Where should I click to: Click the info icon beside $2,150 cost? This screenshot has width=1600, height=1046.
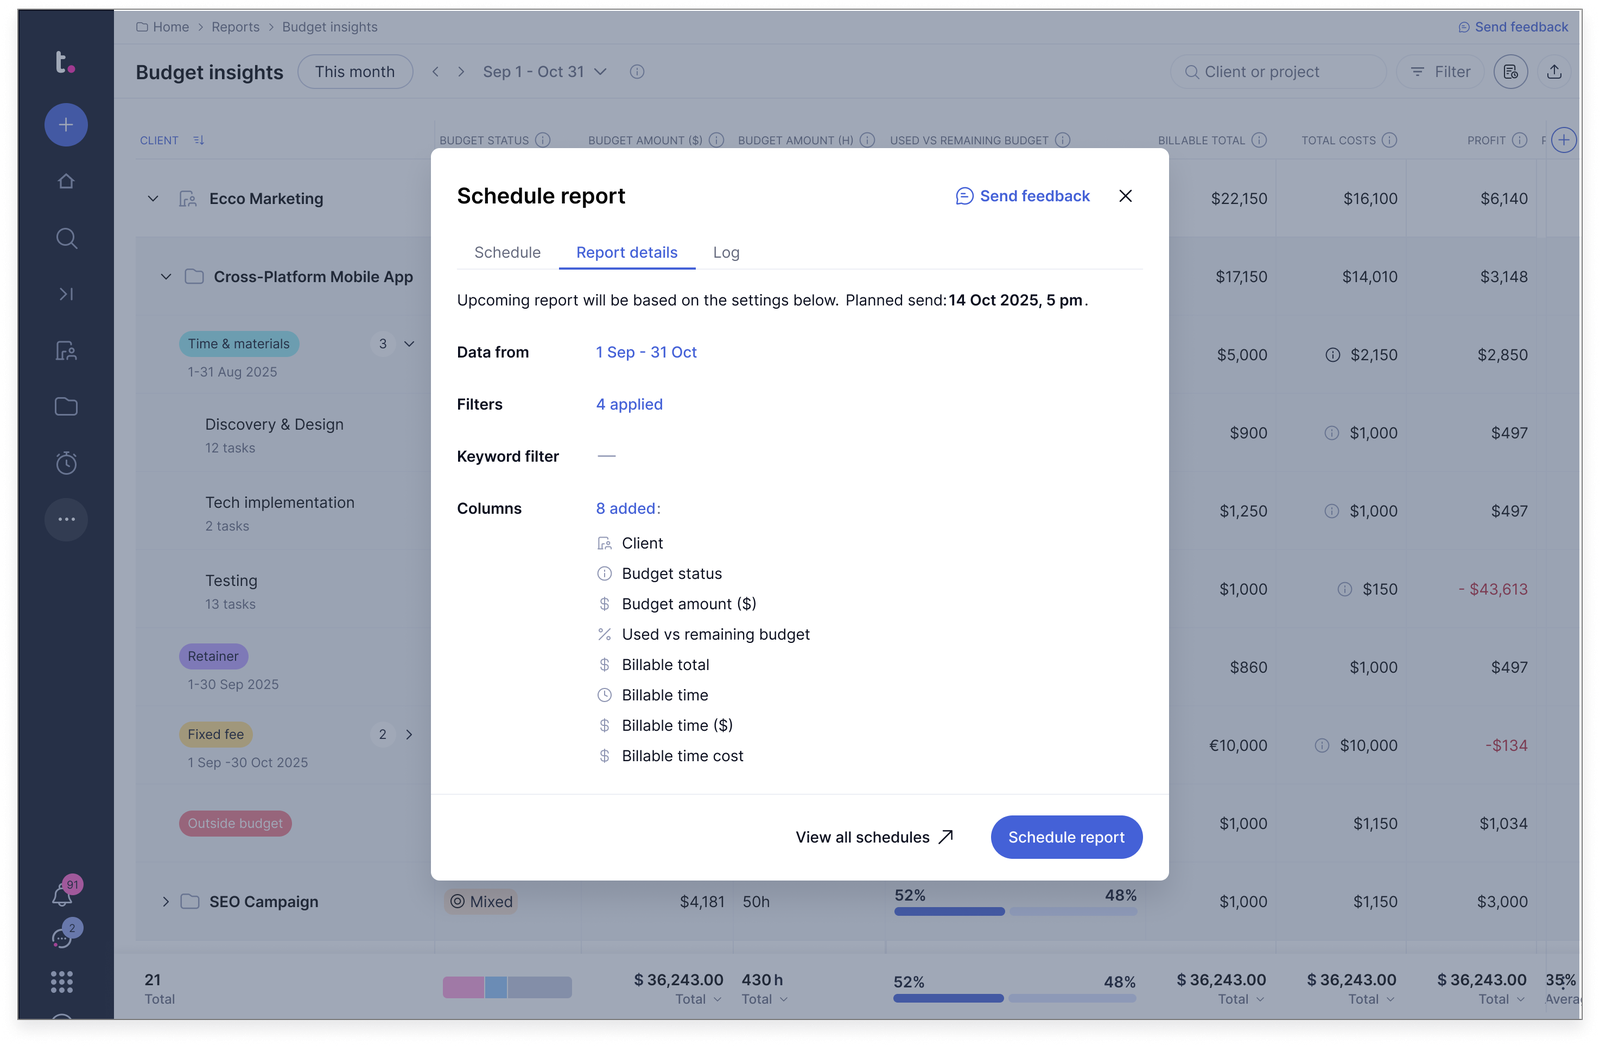1333,355
